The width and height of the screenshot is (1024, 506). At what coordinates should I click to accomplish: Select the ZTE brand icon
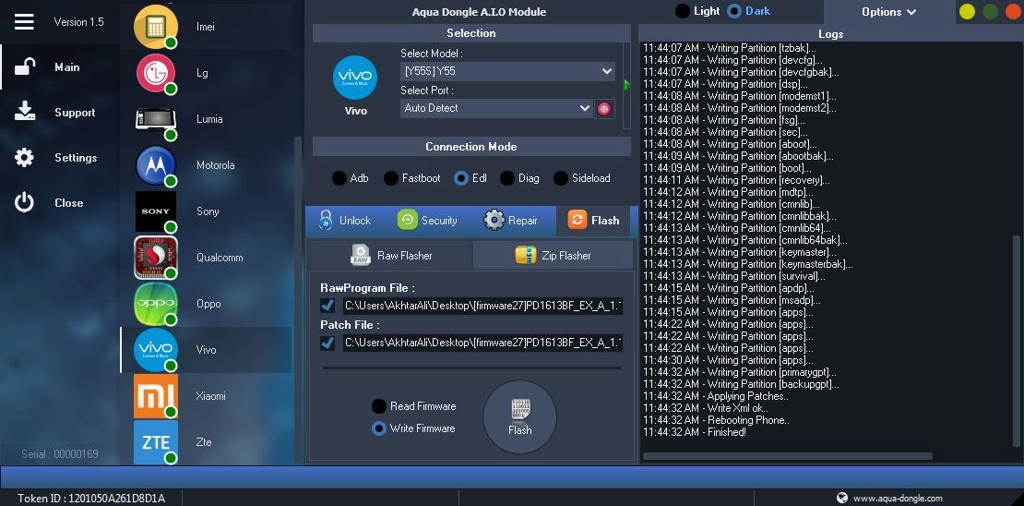[155, 442]
